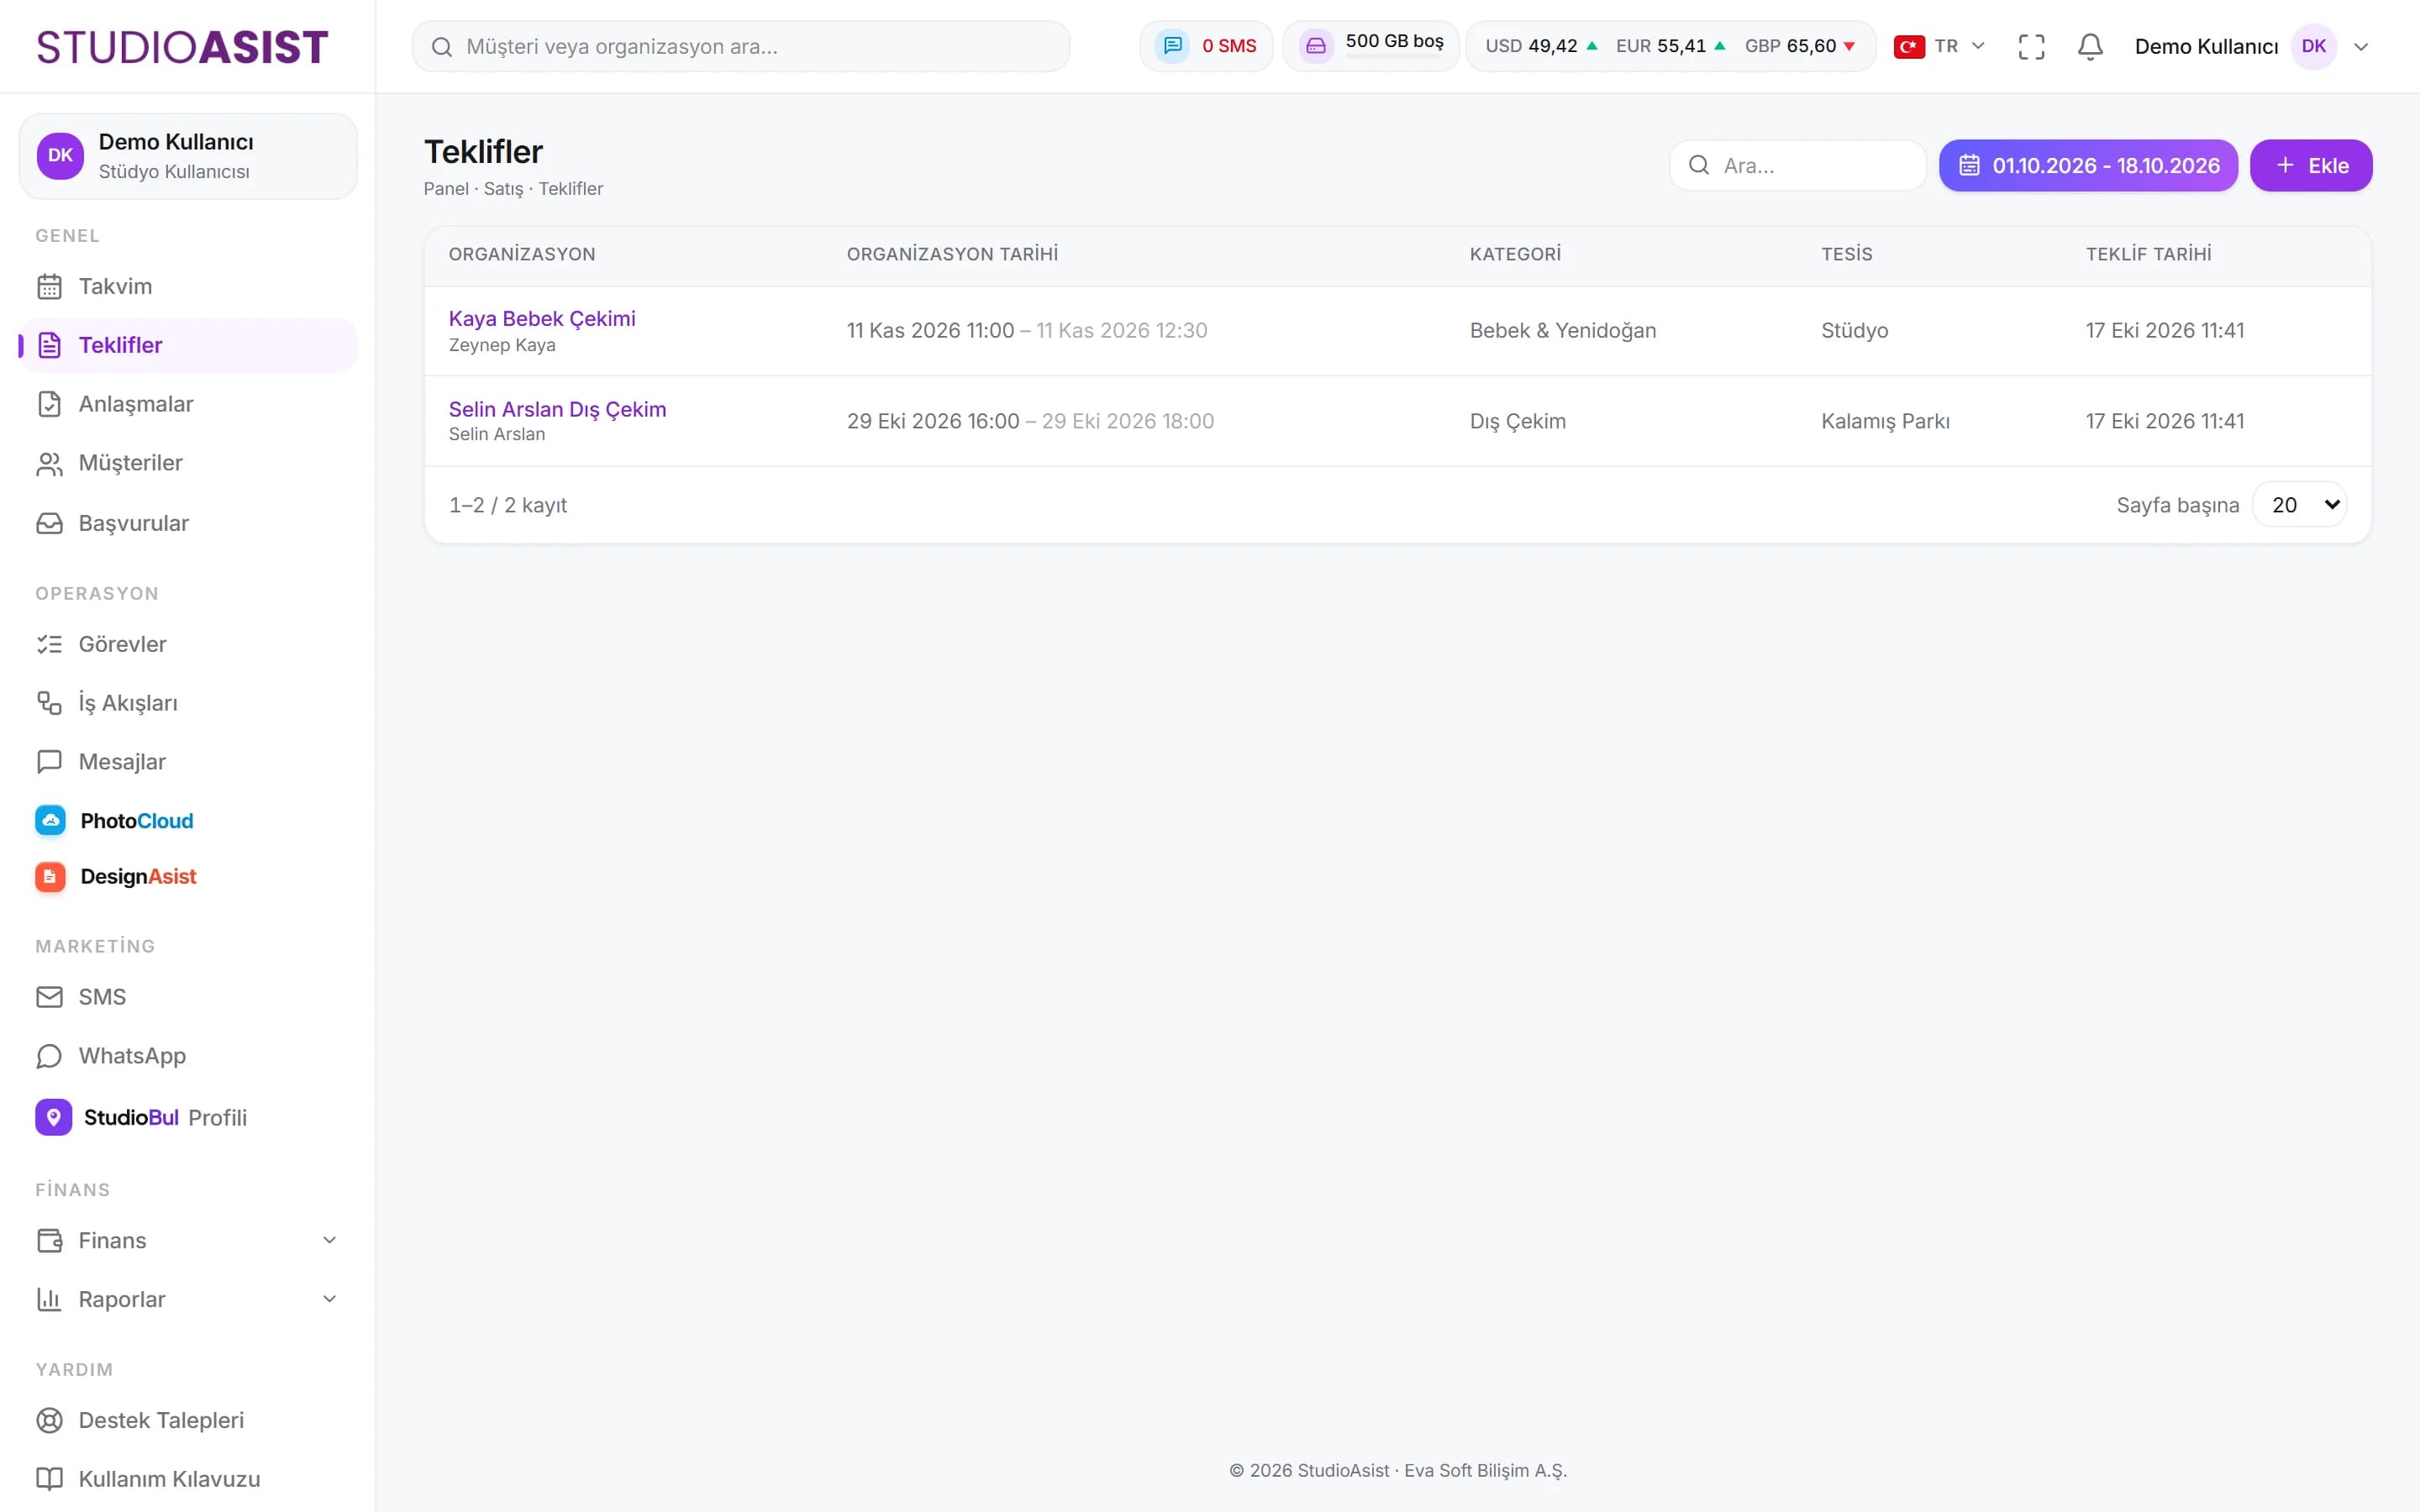The height and width of the screenshot is (1512, 2420).
Task: Click the Kullanım Kılavuzu book icon
Action: [49, 1479]
